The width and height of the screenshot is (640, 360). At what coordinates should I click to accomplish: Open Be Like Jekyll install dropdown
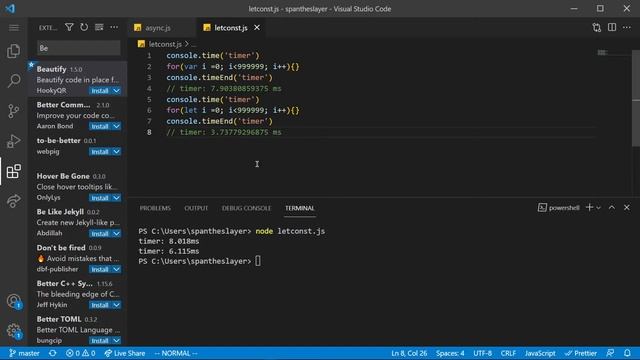tap(116, 233)
